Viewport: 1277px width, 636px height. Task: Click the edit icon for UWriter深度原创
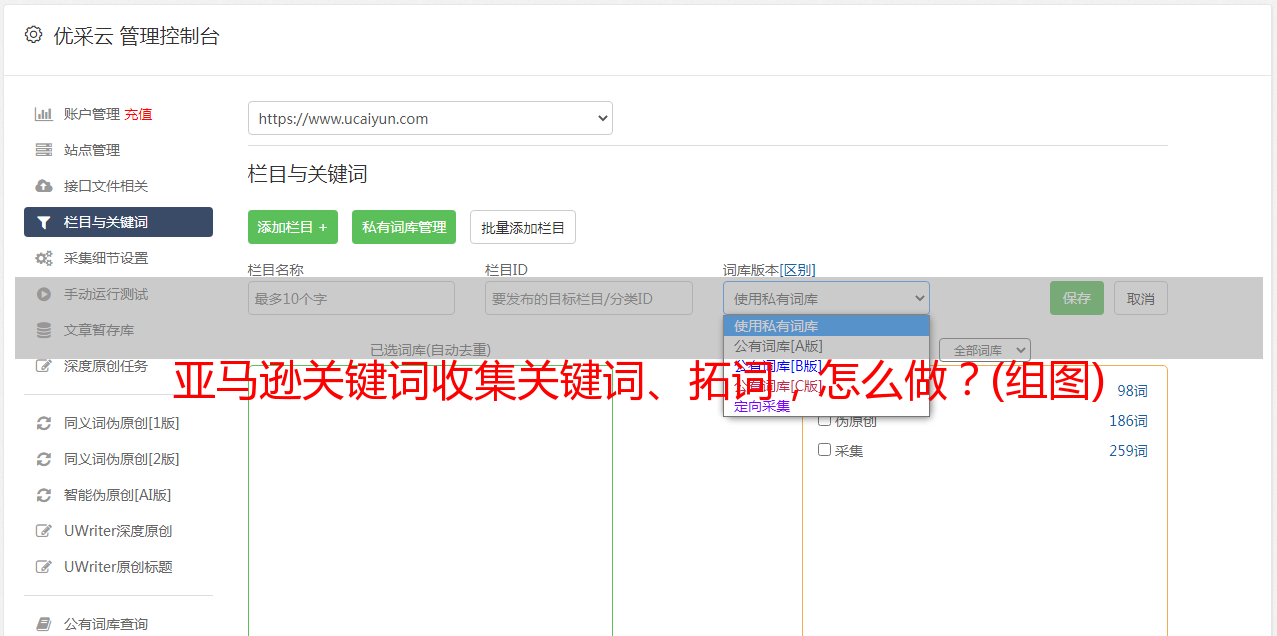coord(43,531)
